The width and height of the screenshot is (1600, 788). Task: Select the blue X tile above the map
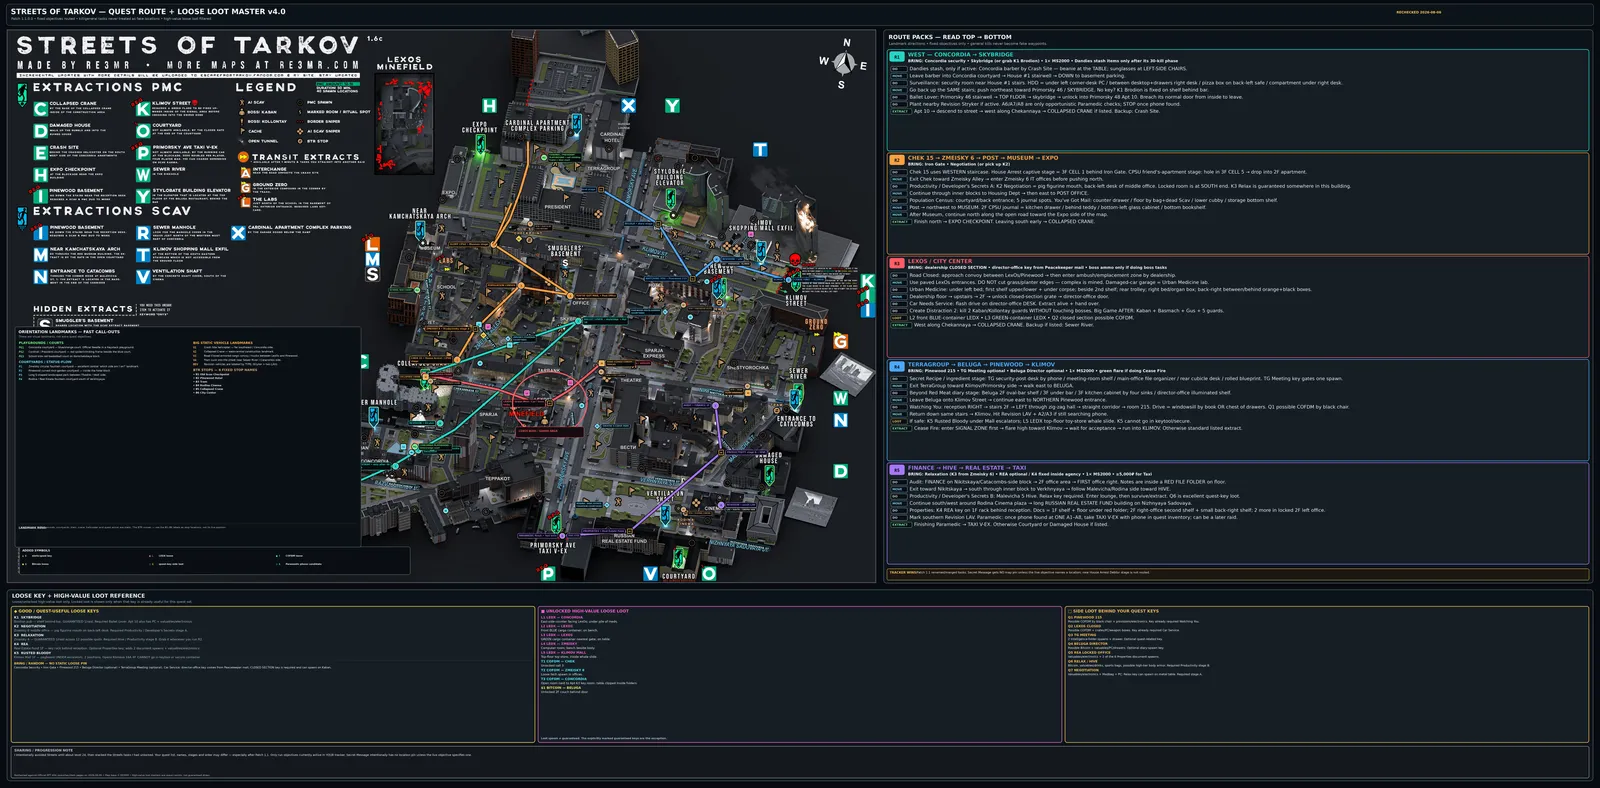pyautogui.click(x=628, y=105)
